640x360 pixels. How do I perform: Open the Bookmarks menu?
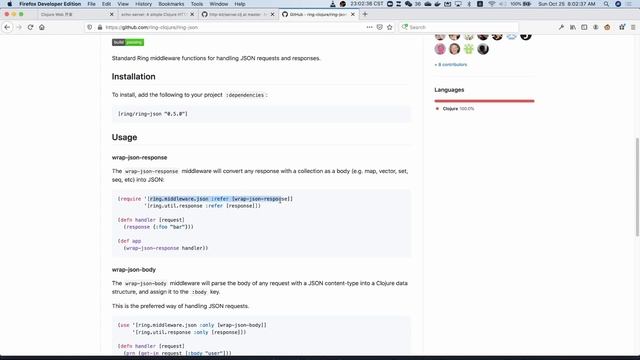[171, 4]
